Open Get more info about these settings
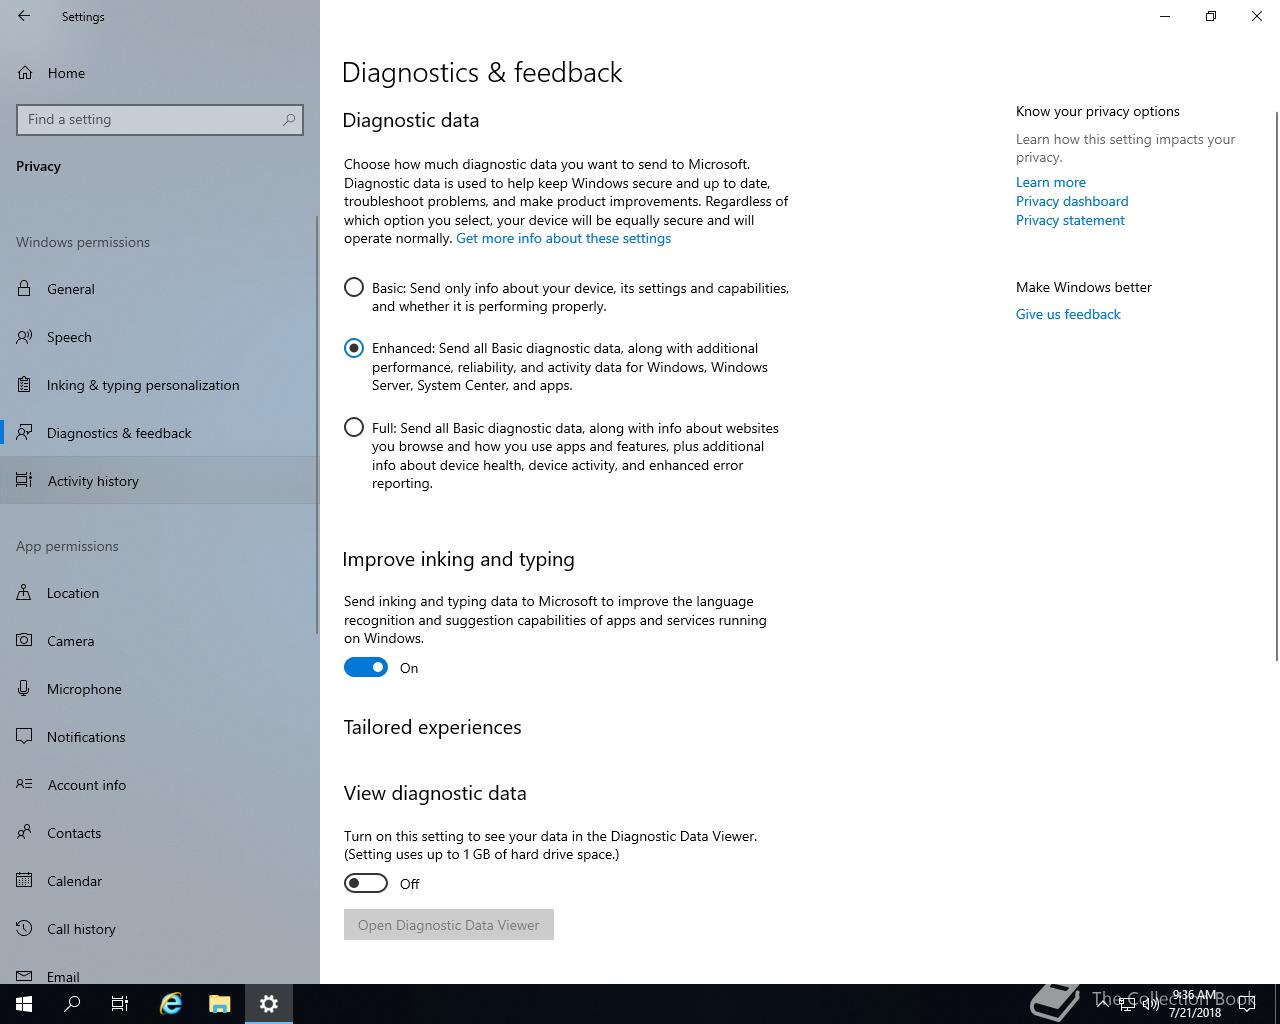 click(x=563, y=238)
